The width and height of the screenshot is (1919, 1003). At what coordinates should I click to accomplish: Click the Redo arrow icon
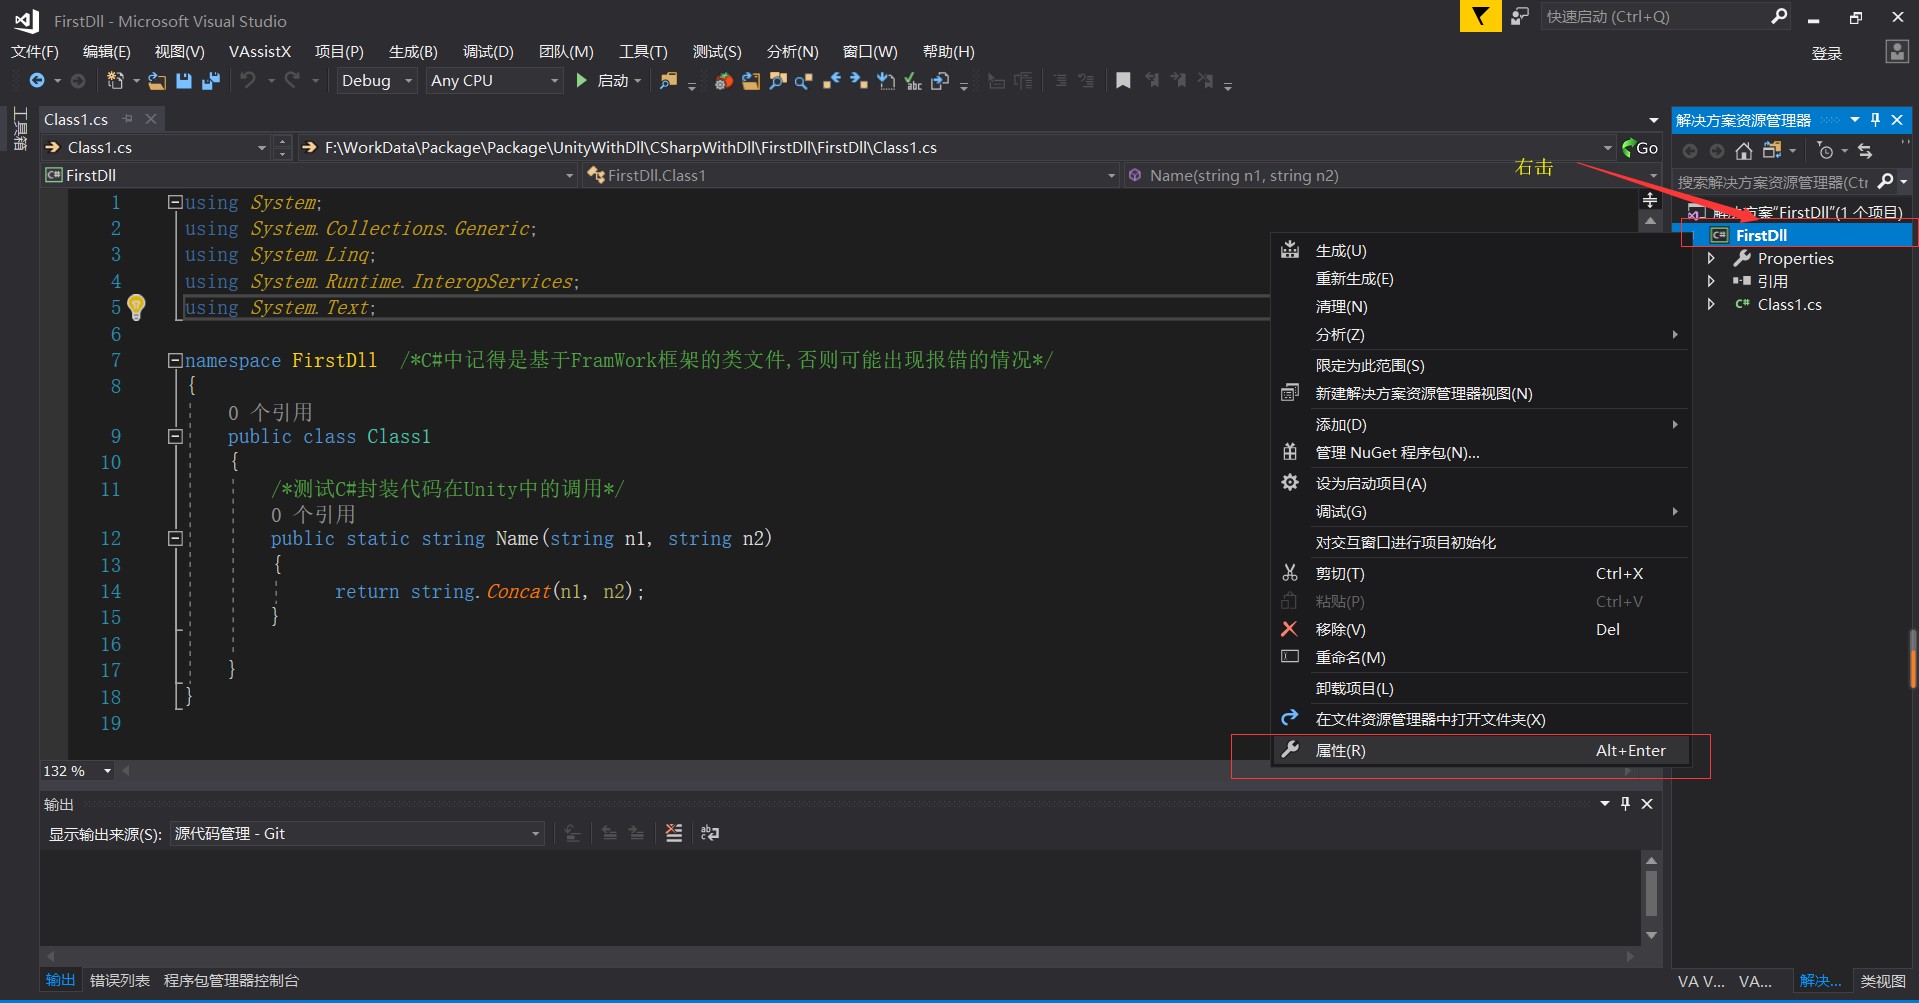292,81
